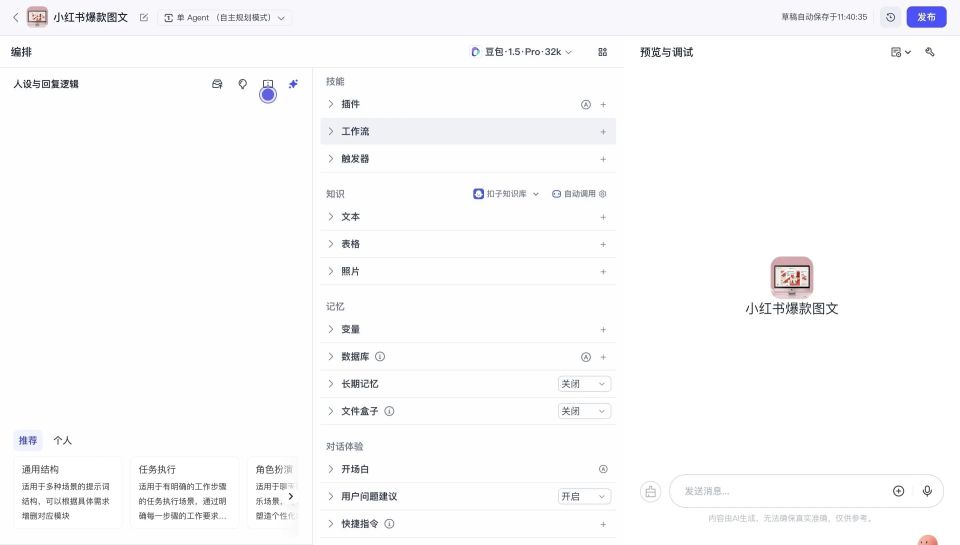
Task: Open the 扣子知识库 dropdown
Action: pos(506,194)
